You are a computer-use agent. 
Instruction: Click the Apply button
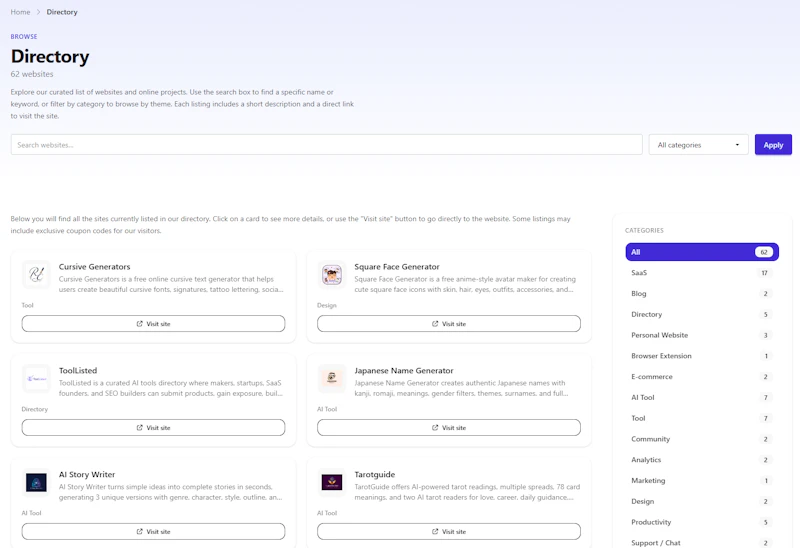pyautogui.click(x=773, y=145)
